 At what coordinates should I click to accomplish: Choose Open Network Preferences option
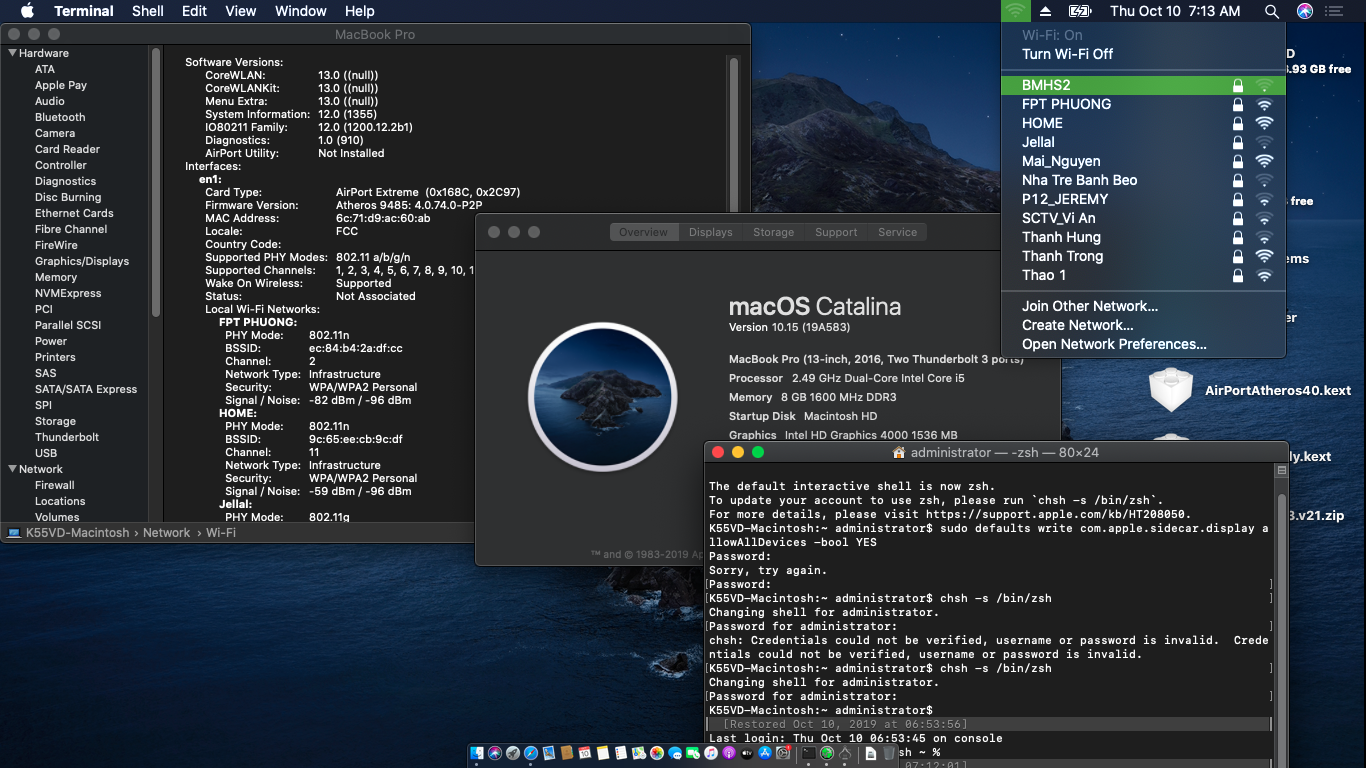coord(1143,344)
